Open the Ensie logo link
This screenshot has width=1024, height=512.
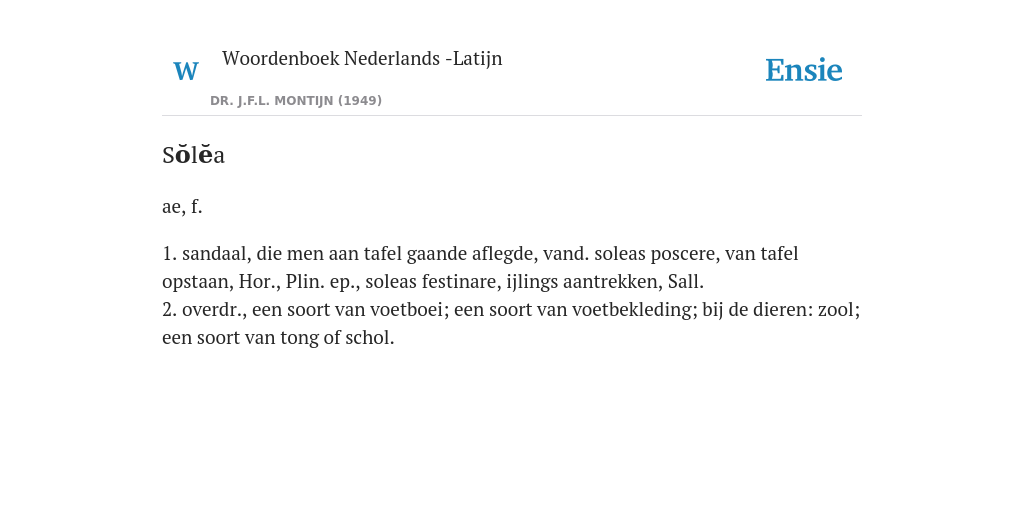click(803, 70)
